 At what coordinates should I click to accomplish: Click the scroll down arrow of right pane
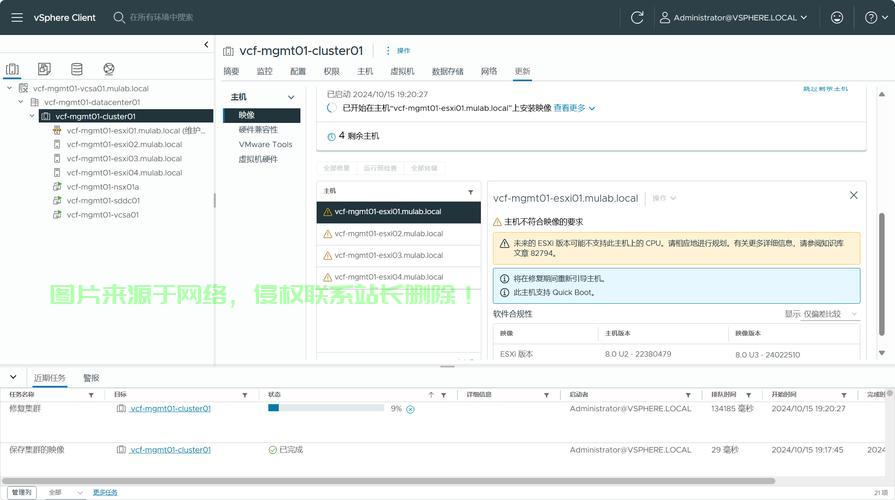(x=882, y=353)
